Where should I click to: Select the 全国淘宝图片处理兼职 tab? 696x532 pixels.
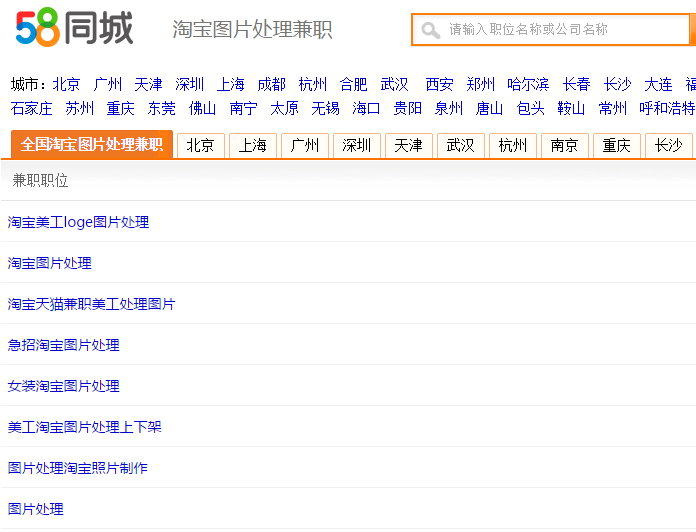click(x=92, y=144)
